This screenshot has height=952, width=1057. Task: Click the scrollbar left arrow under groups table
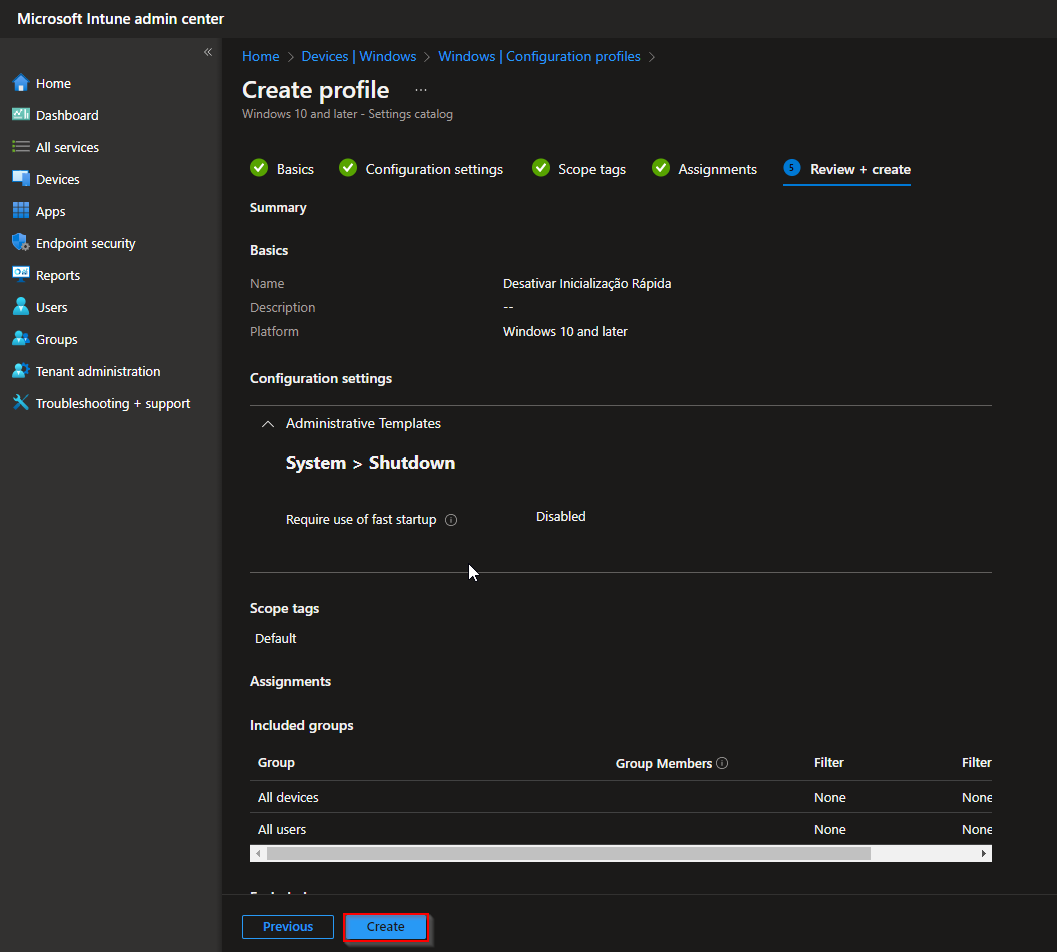tap(258, 854)
